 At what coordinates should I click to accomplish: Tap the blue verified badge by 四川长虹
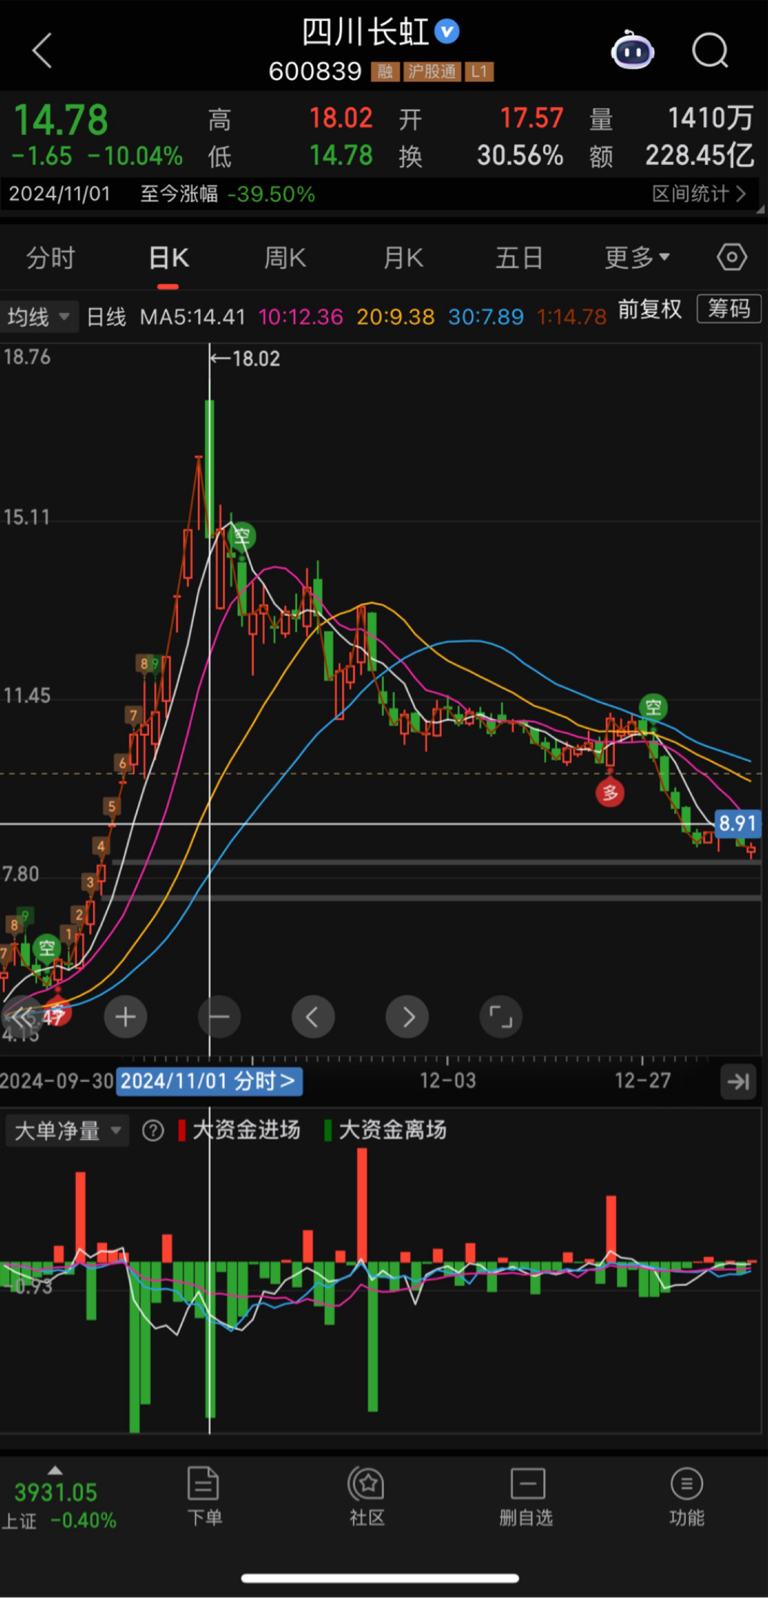[447, 32]
